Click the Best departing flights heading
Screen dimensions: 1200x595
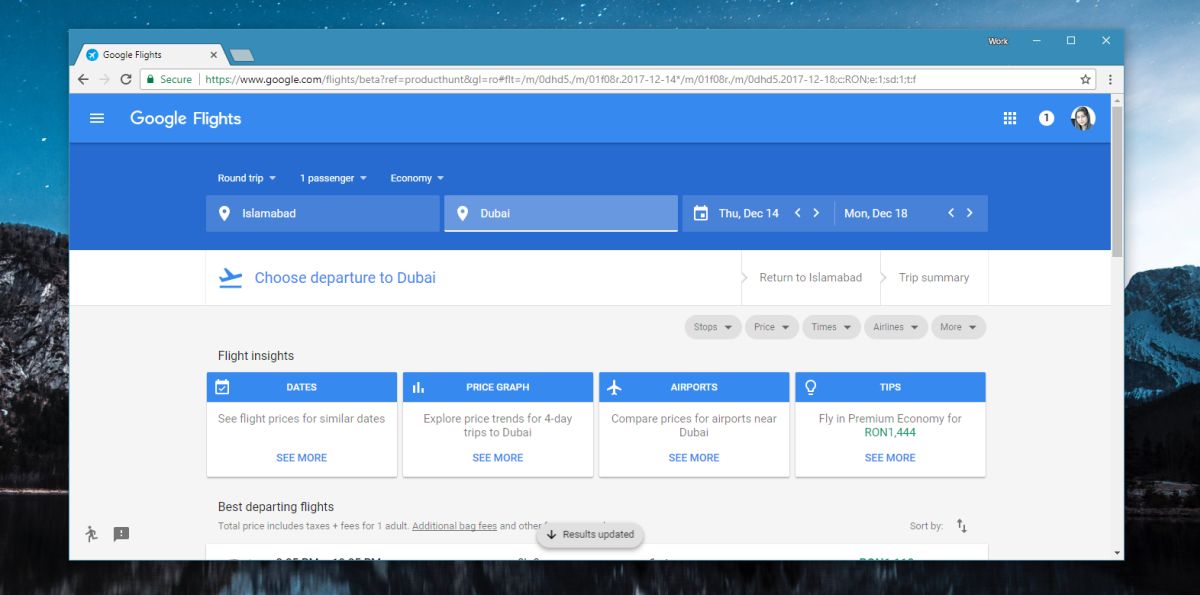(276, 507)
